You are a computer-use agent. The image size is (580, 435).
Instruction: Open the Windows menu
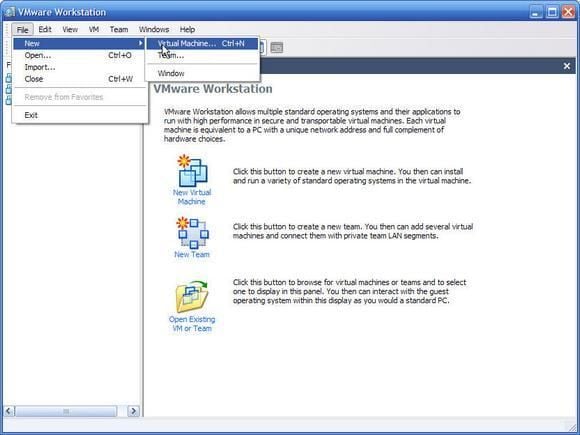click(154, 30)
